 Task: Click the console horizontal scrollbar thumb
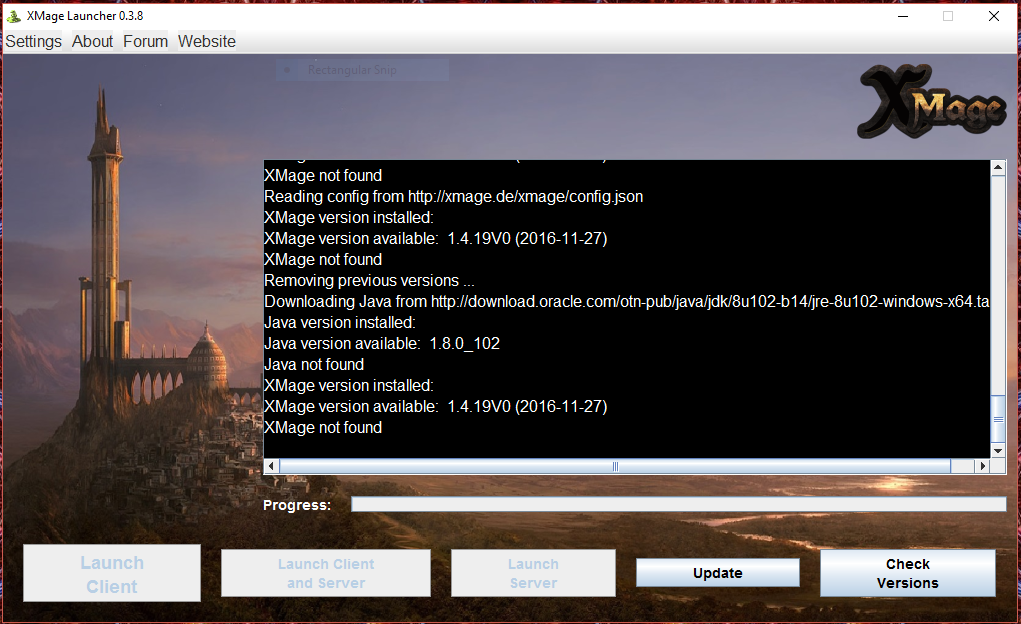(615, 466)
